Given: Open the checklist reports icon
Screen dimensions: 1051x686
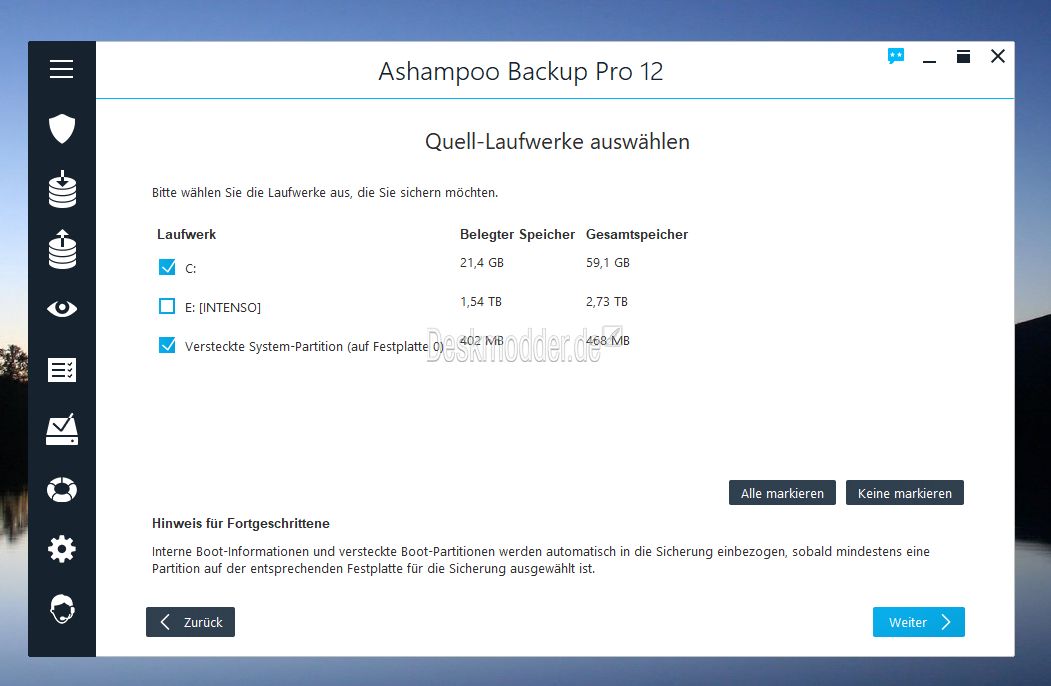Looking at the screenshot, I should pyautogui.click(x=62, y=369).
